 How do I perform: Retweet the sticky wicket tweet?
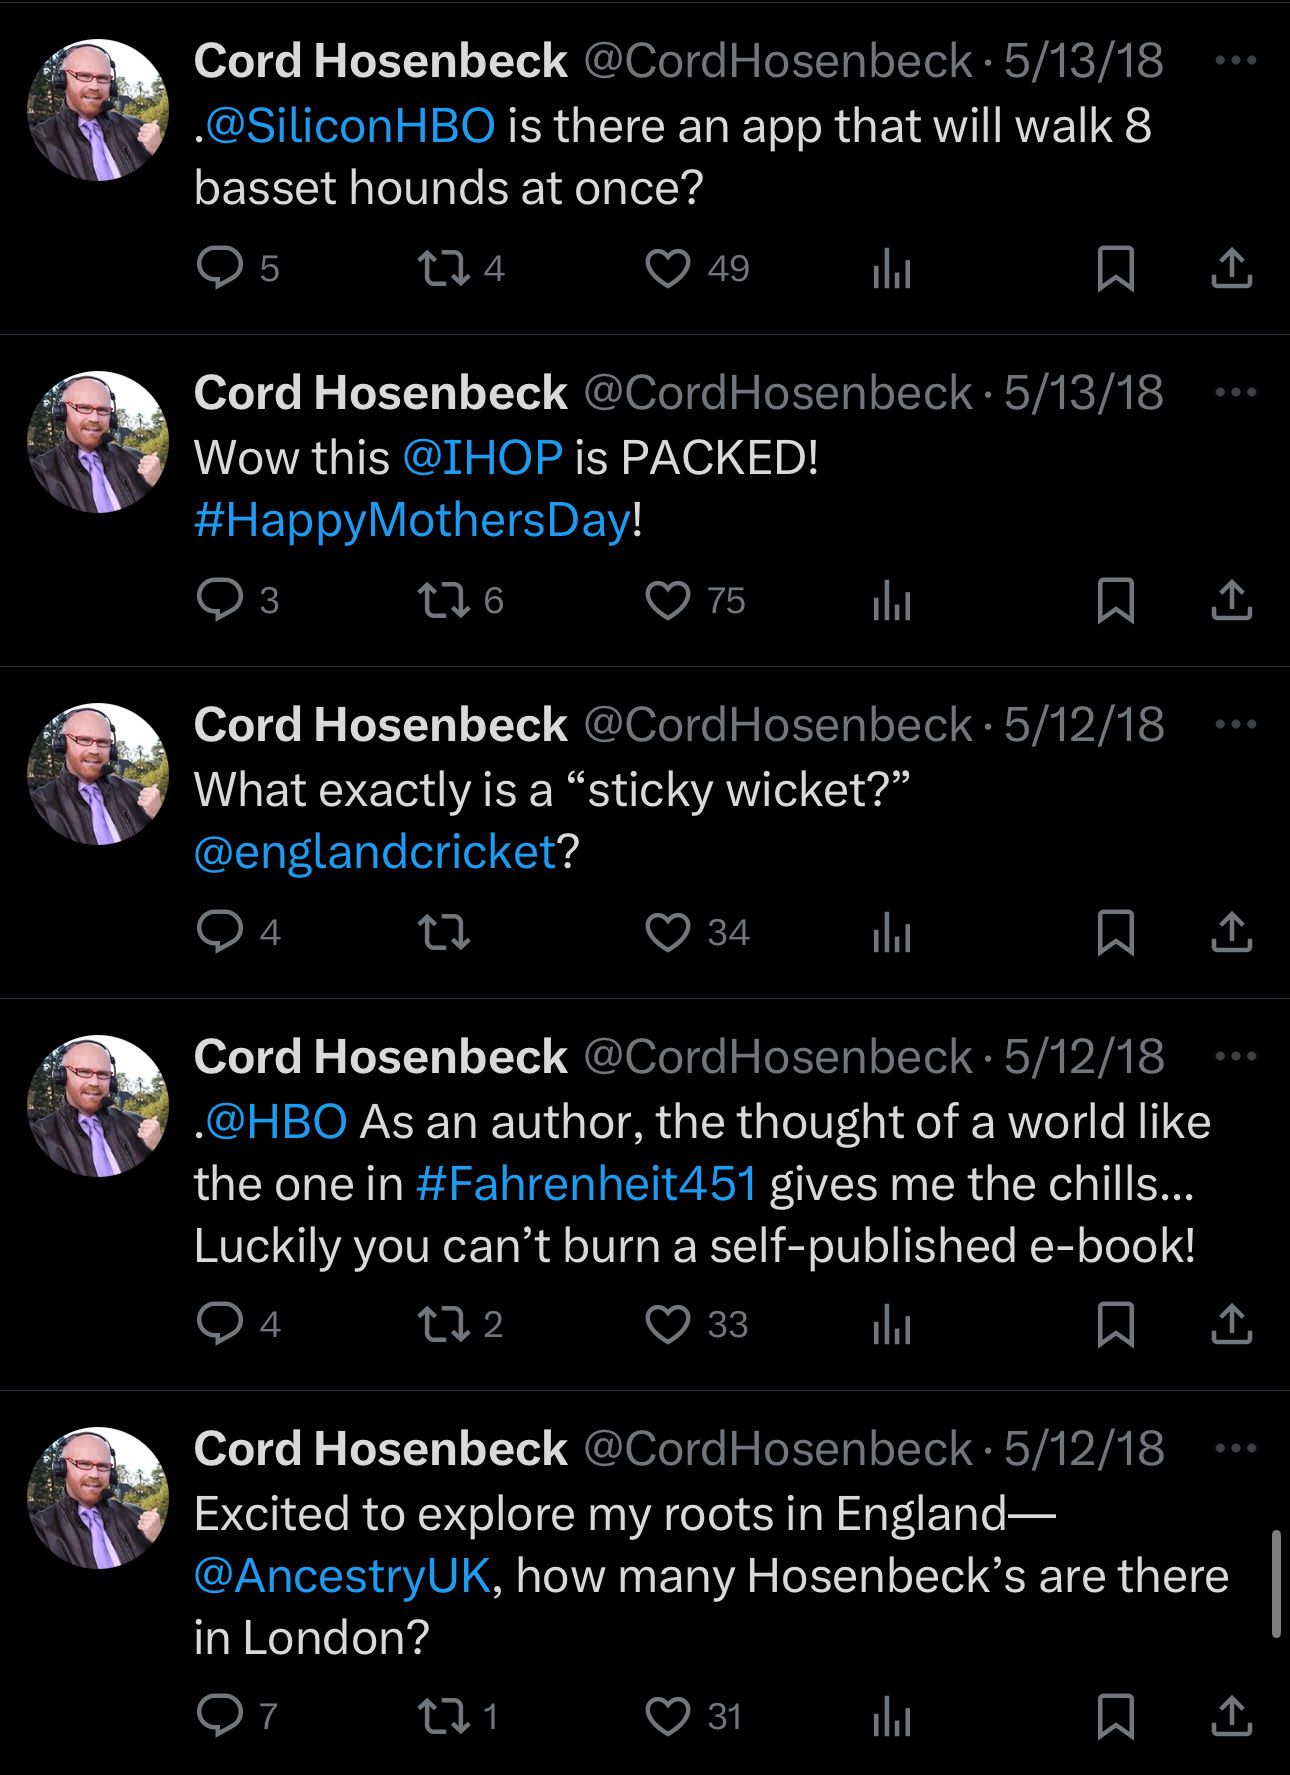click(444, 932)
